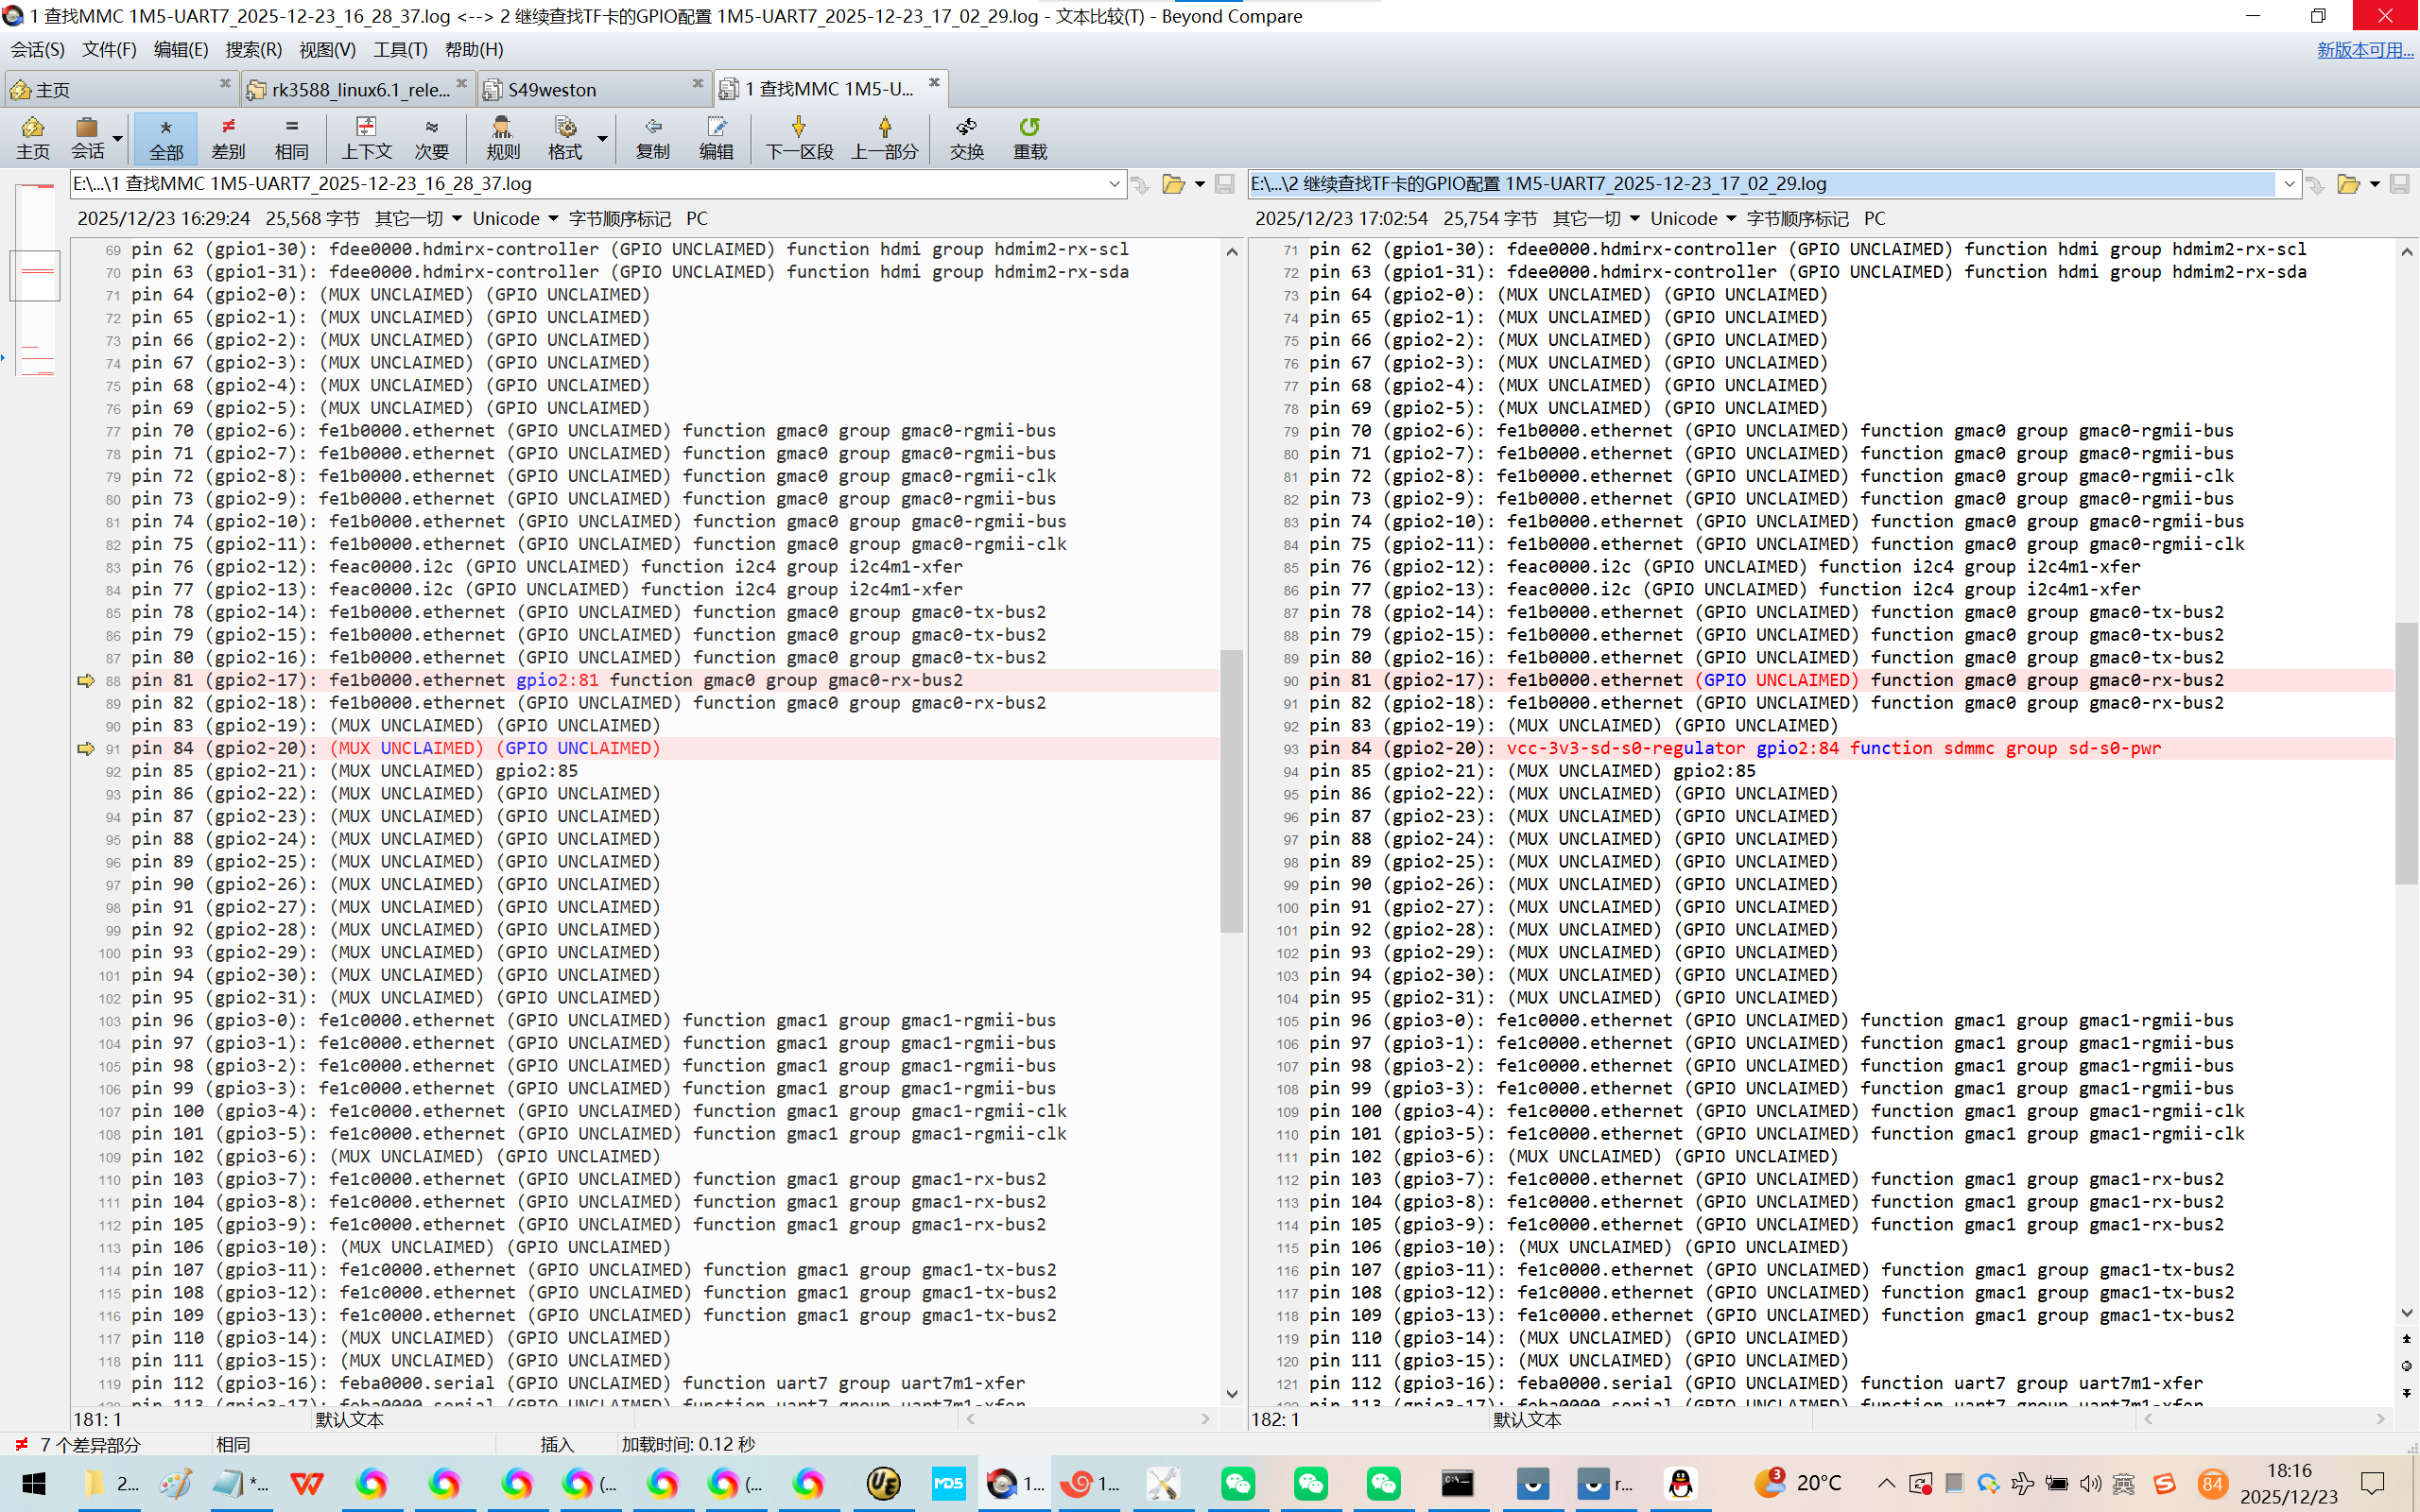2420x1512 pixels.
Task: Open the Rules (规则) referee icon
Action: pos(502,137)
